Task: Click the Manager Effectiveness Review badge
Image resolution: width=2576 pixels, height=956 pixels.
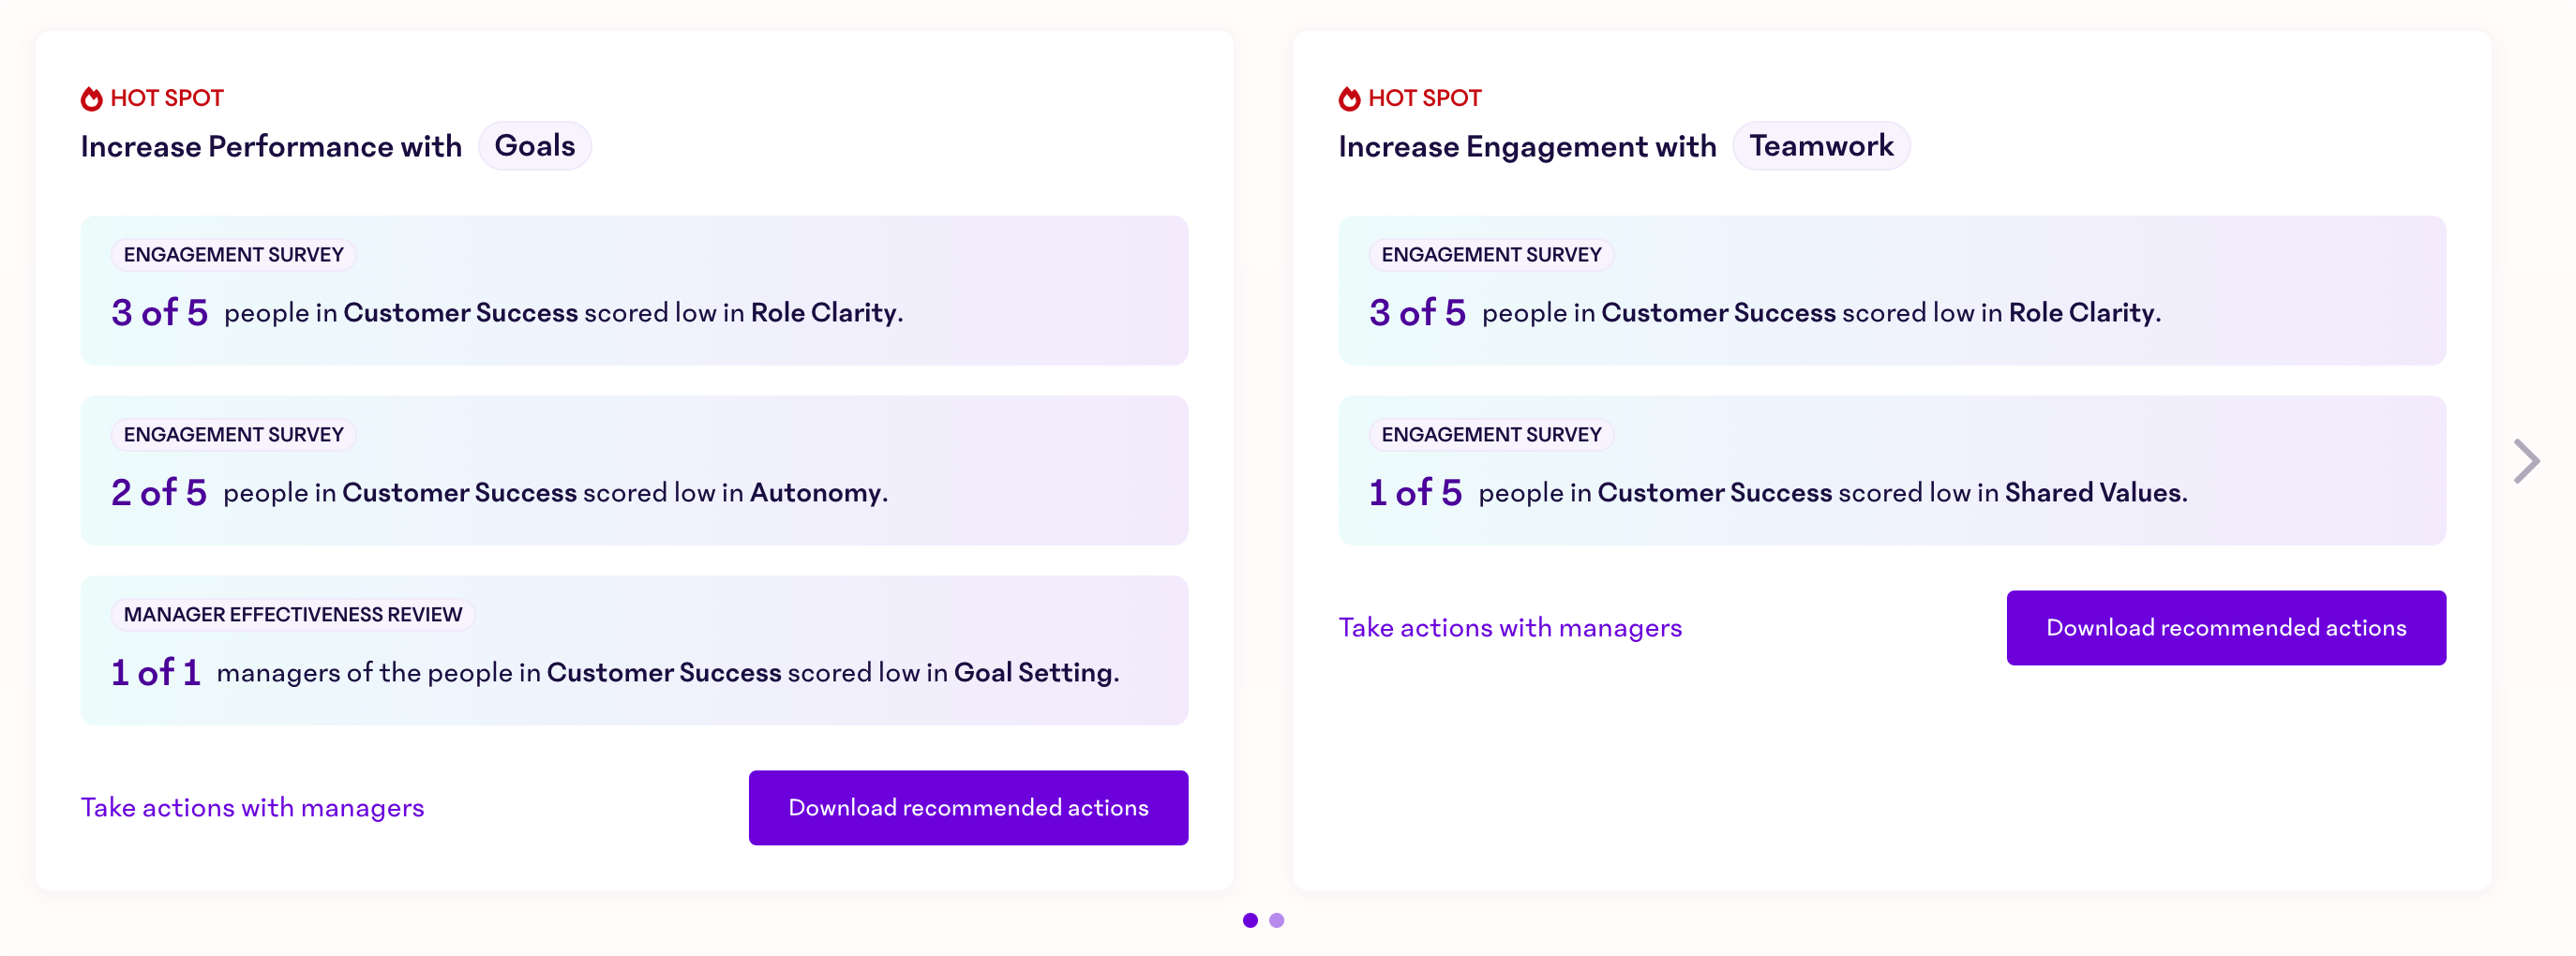Action: click(292, 614)
